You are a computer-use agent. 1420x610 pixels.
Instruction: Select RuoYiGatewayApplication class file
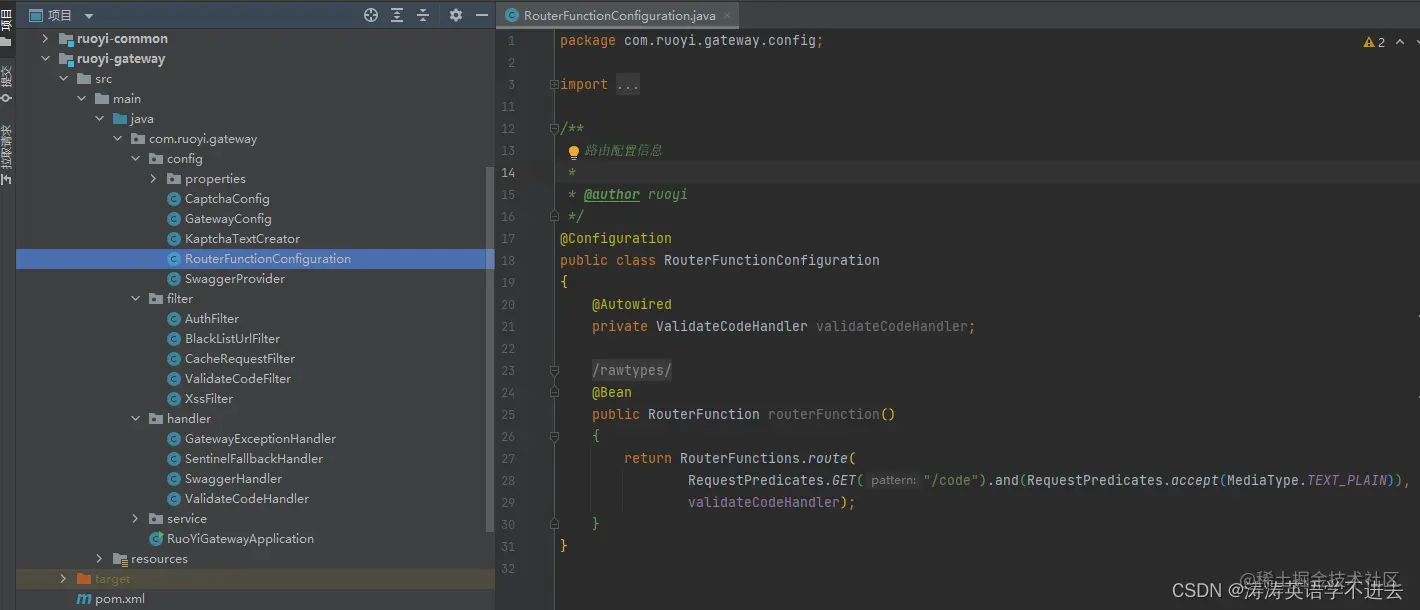tap(240, 539)
